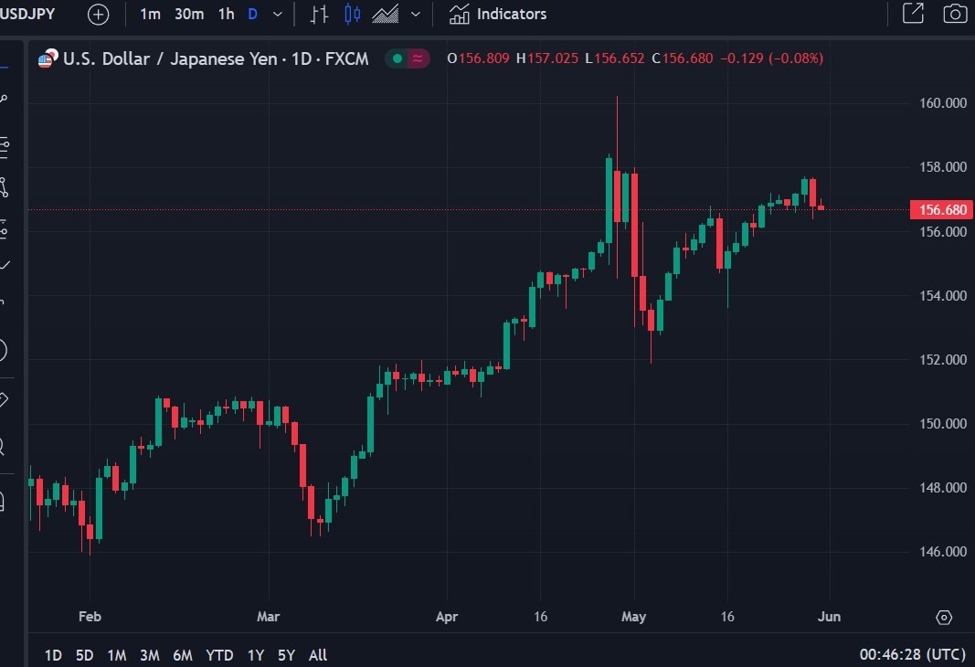This screenshot has width=975, height=667.
Task: Switch to the 1h timeframe
Action: pyautogui.click(x=224, y=14)
